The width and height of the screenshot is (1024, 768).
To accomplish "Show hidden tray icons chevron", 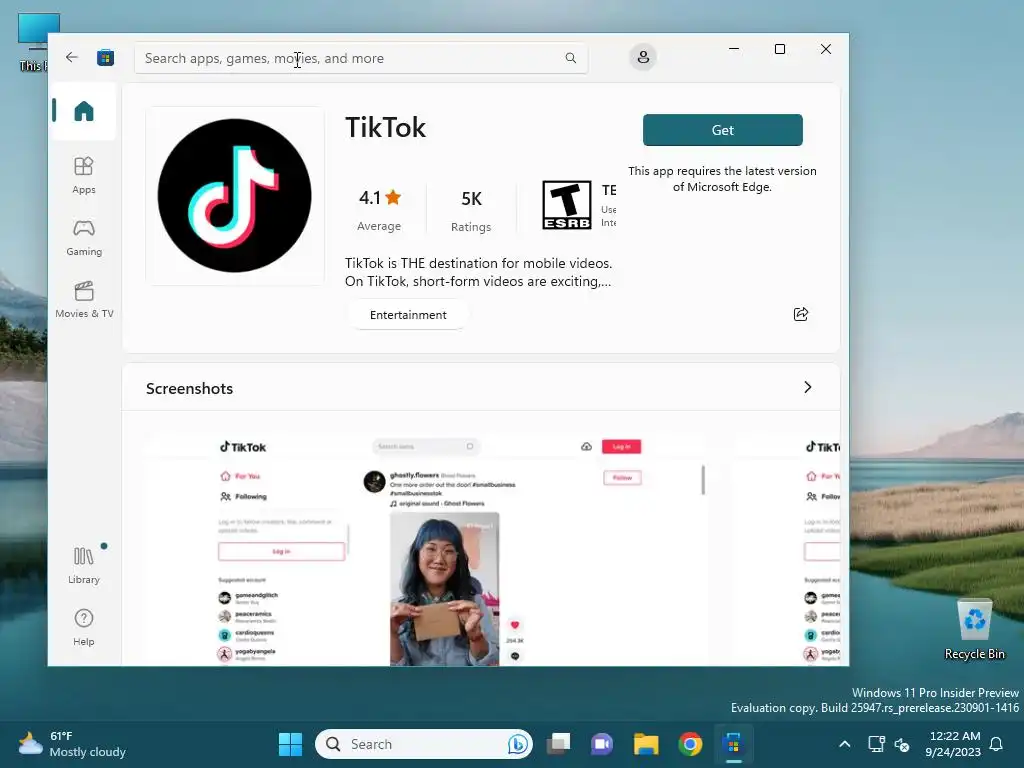I will [x=844, y=744].
